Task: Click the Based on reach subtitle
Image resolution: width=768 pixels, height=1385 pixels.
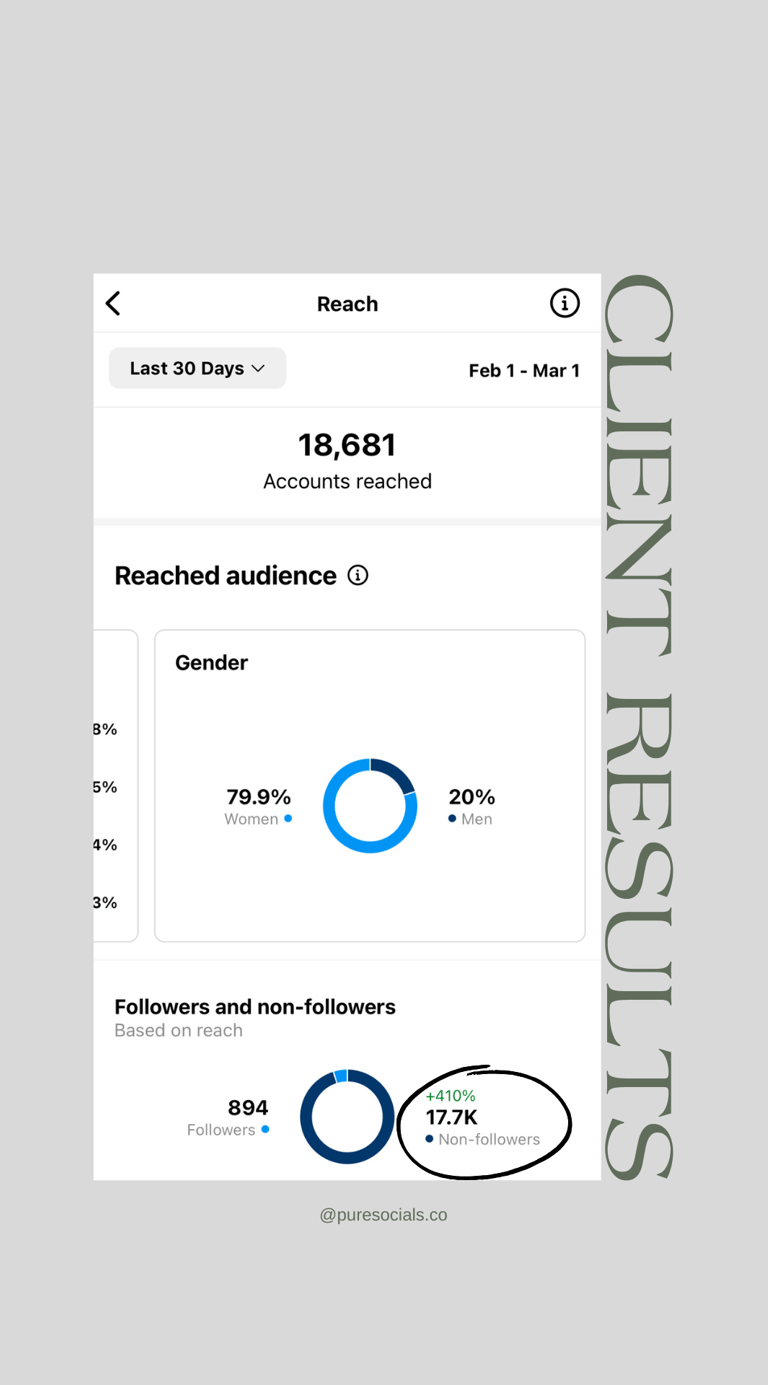Action: point(178,1030)
